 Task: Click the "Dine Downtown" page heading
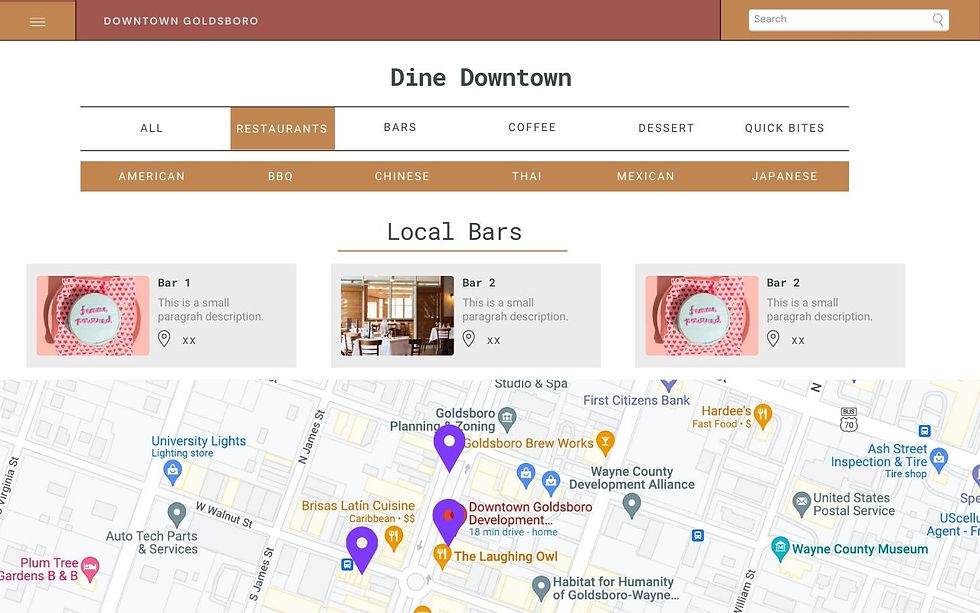point(481,77)
